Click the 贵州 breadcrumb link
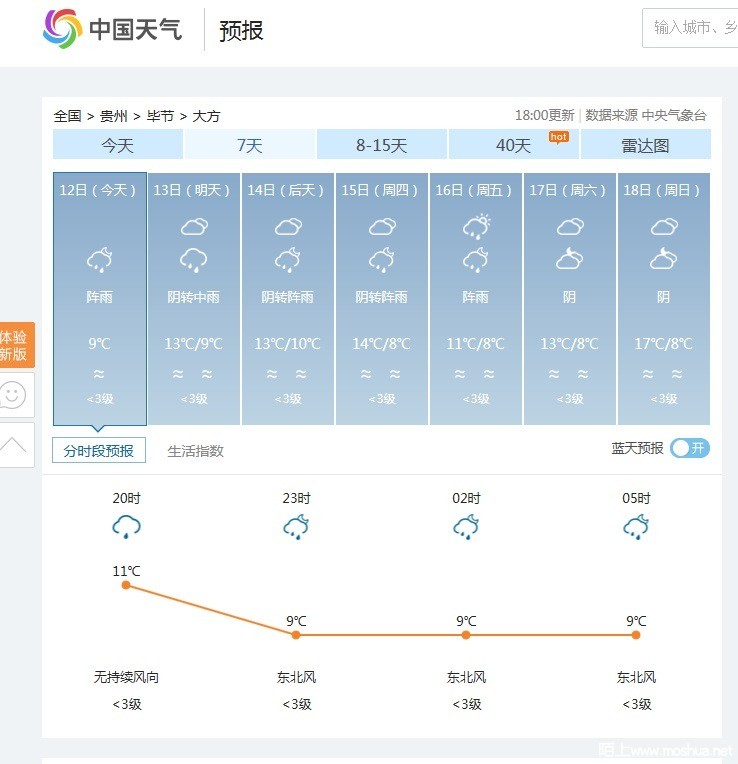Viewport: 738px width, 764px height. point(114,116)
